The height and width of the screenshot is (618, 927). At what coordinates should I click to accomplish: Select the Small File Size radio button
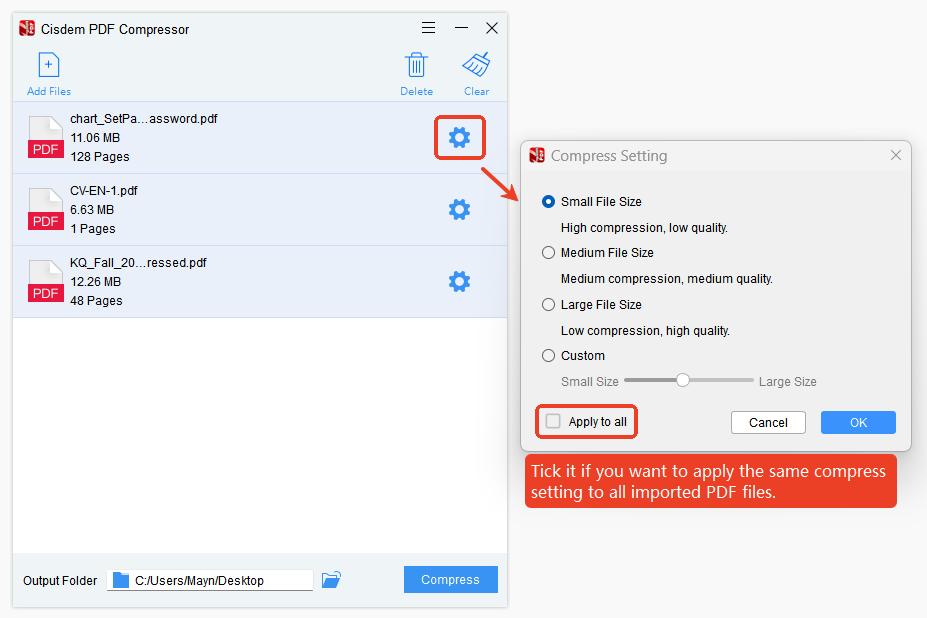coord(548,201)
